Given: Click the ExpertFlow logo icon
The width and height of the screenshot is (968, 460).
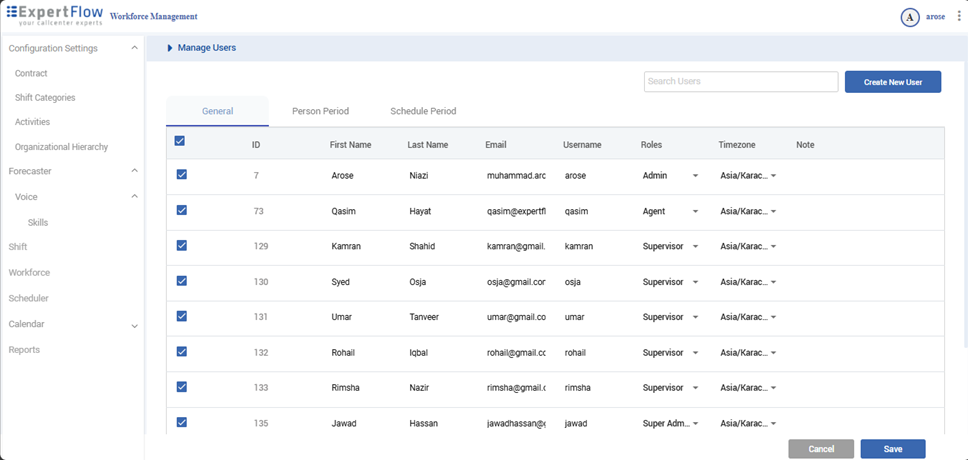Looking at the screenshot, I should [x=12, y=12].
